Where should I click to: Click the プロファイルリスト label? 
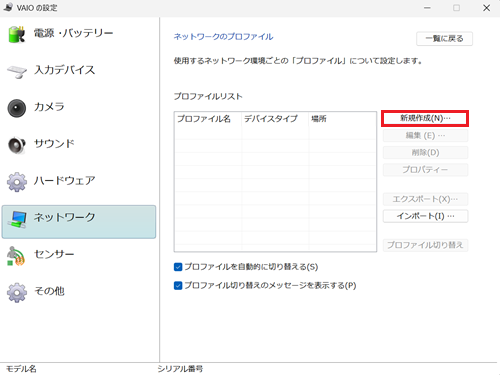208,97
